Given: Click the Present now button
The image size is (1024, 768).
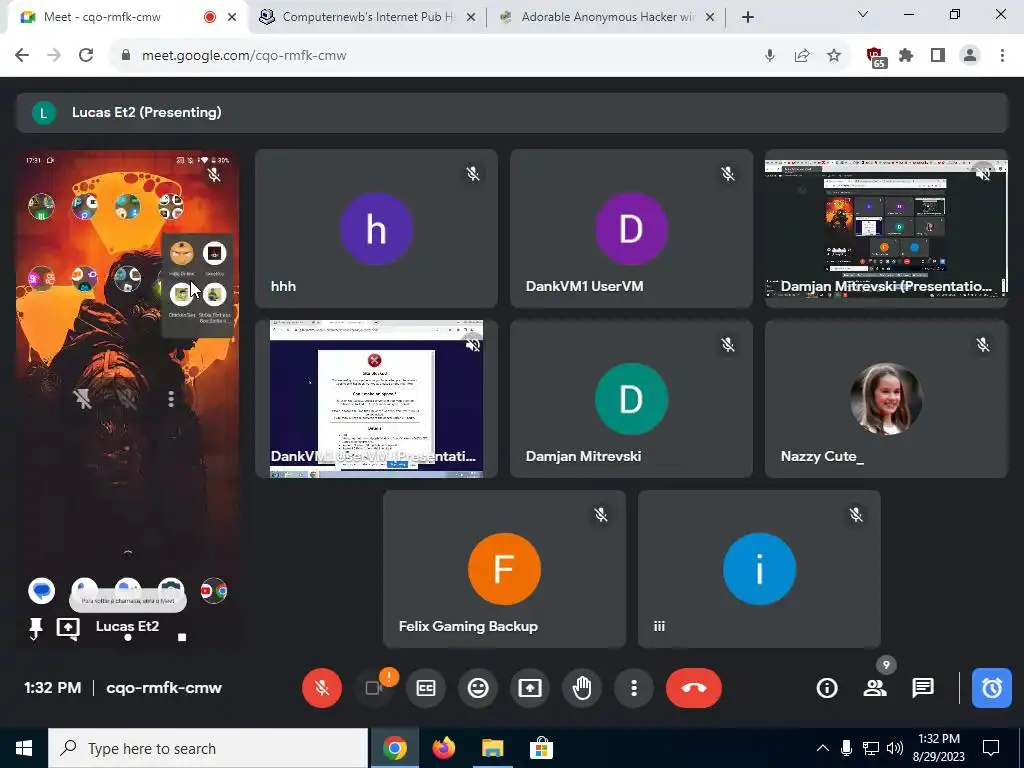Looking at the screenshot, I should [530, 688].
